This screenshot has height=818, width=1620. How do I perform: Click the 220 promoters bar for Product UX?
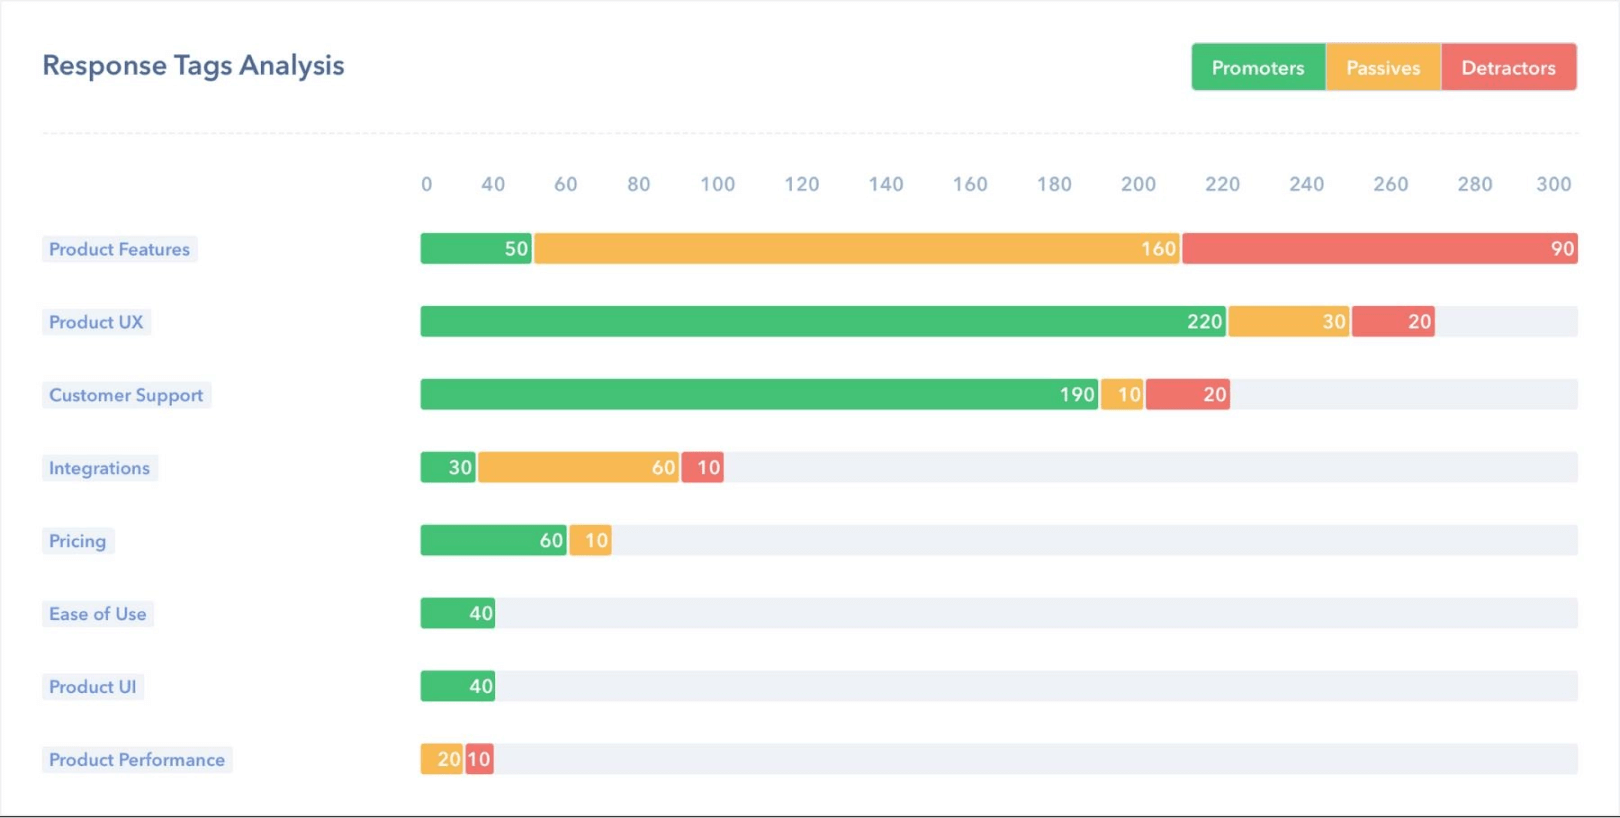point(822,322)
